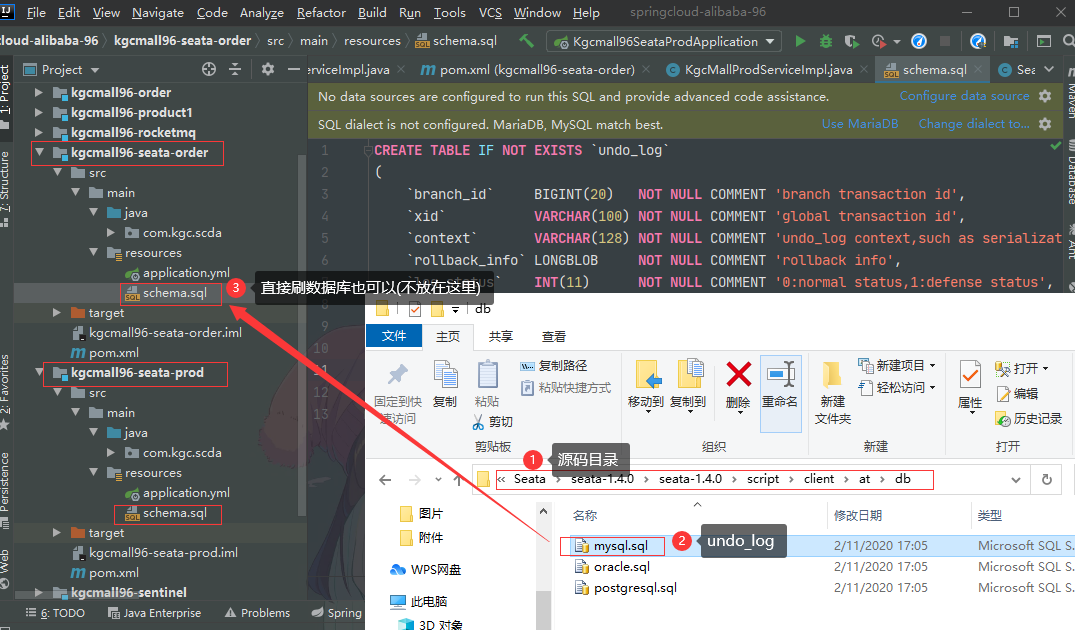This screenshot has height=630, width=1075.
Task: Click the New folder (新建文件夹) icon
Action: (832, 374)
